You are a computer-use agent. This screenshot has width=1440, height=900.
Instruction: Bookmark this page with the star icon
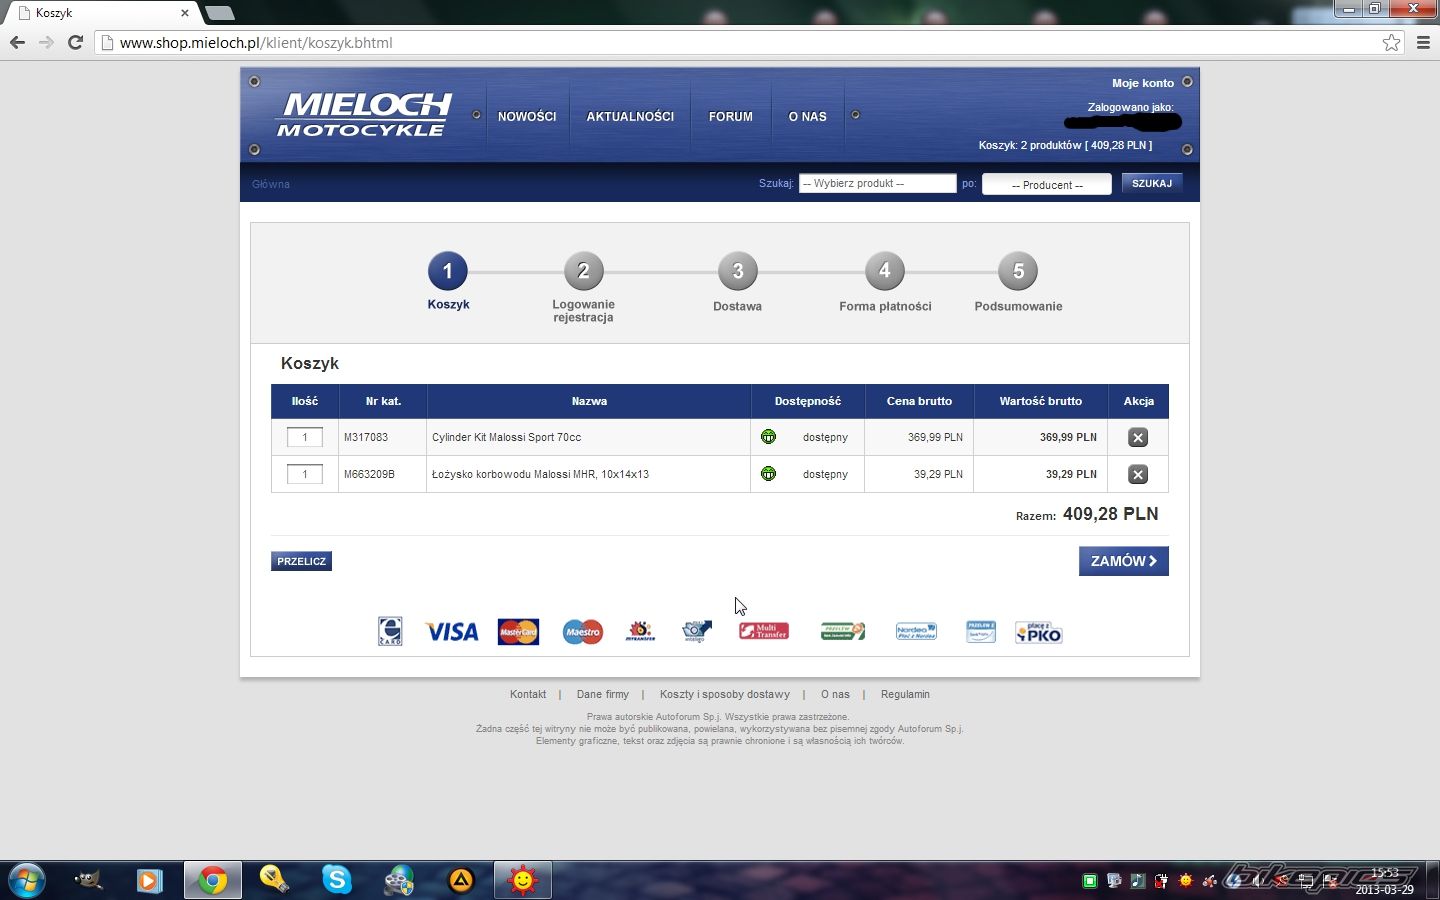(1391, 42)
